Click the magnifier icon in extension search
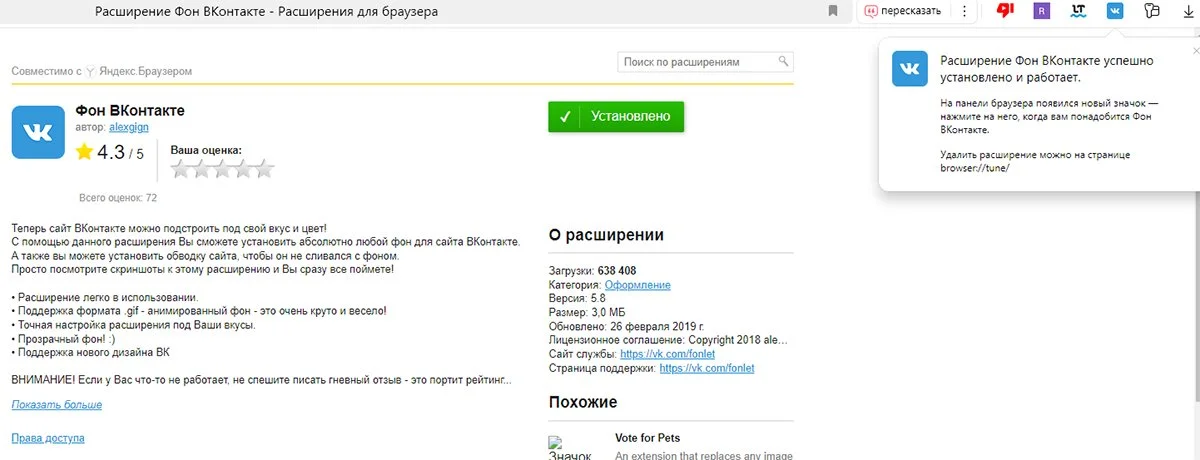Image resolution: width=1200 pixels, height=460 pixels. point(783,61)
